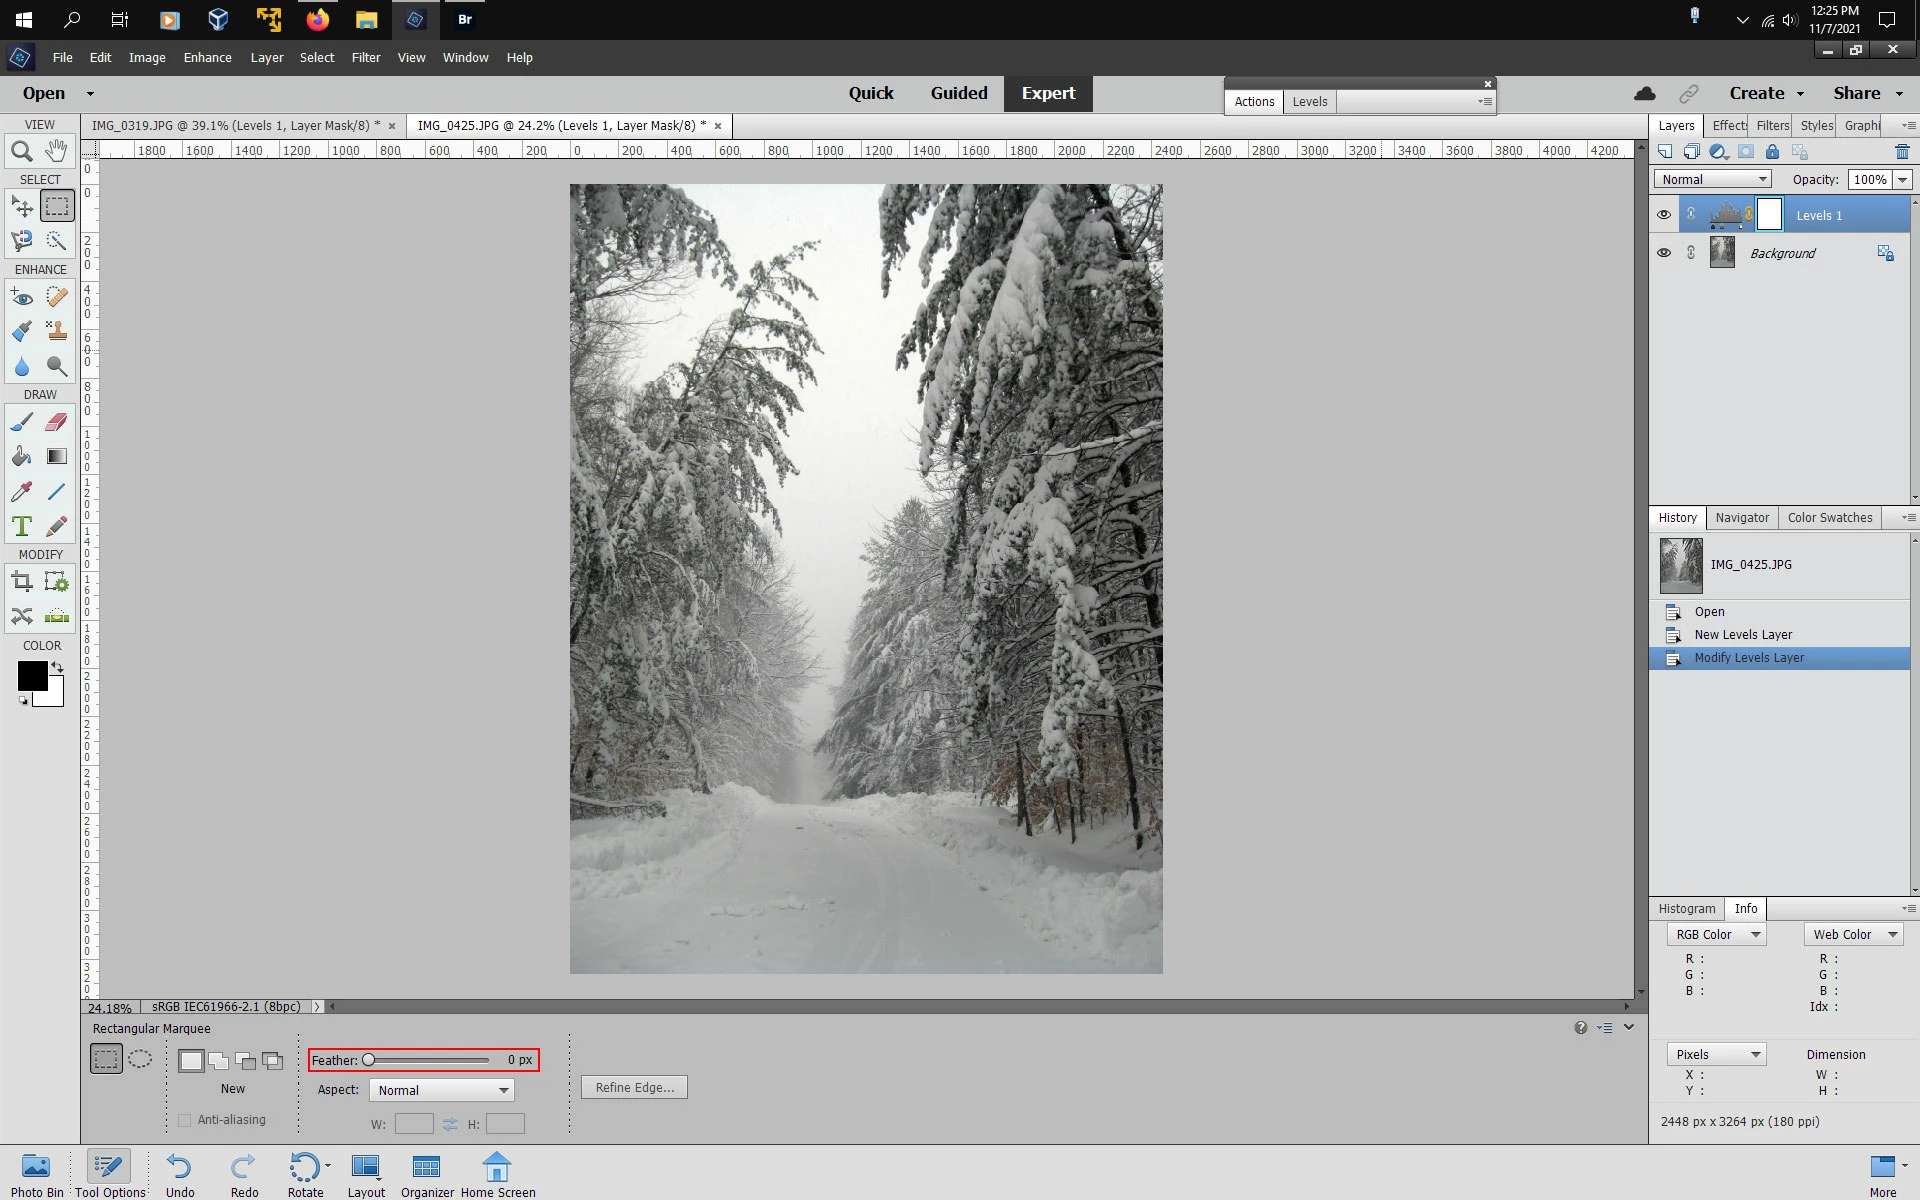Viewport: 1920px width, 1200px height.
Task: Select the Hand tool
Action: coord(57,152)
